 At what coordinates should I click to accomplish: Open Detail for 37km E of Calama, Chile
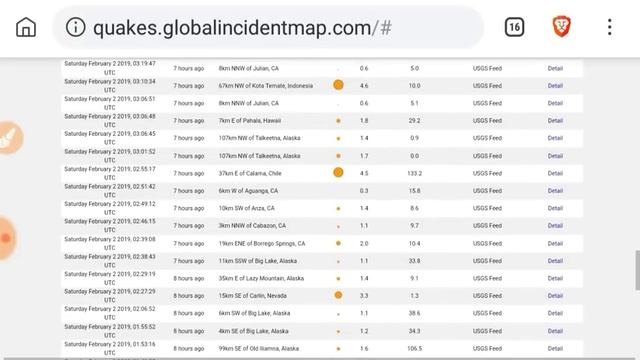555,173
